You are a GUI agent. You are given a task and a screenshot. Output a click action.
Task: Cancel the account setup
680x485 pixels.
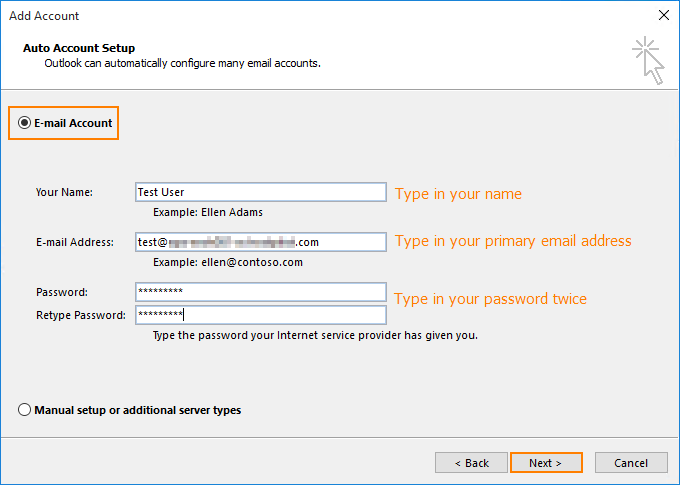(x=631, y=463)
